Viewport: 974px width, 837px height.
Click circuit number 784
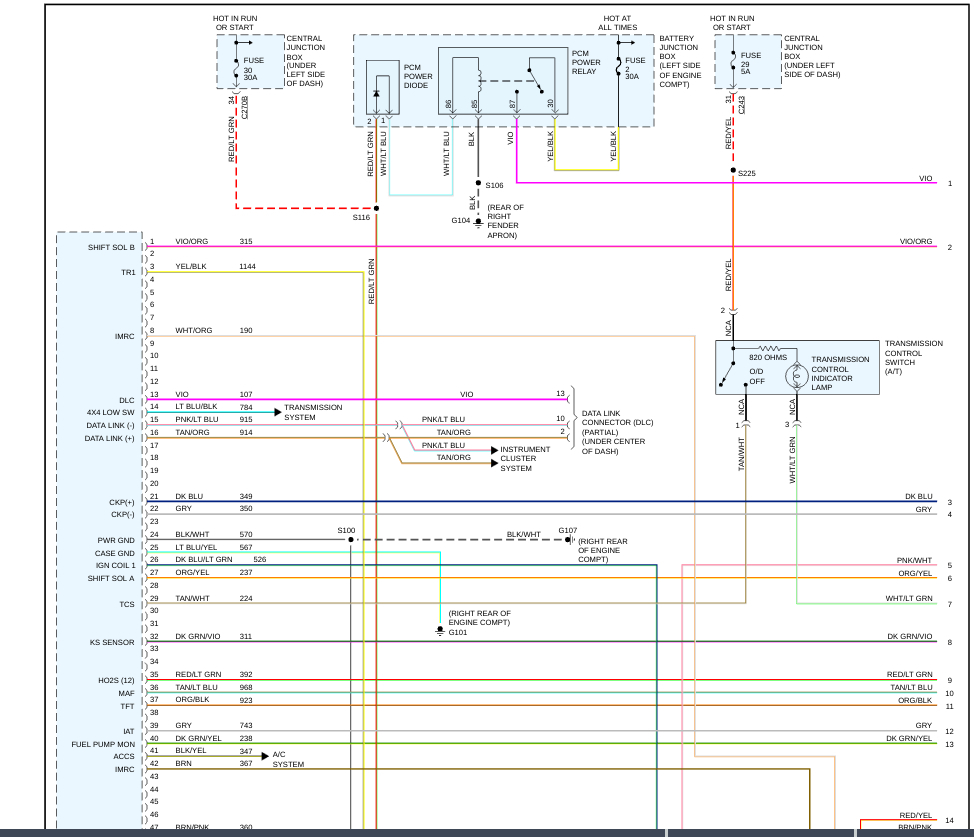tap(246, 408)
